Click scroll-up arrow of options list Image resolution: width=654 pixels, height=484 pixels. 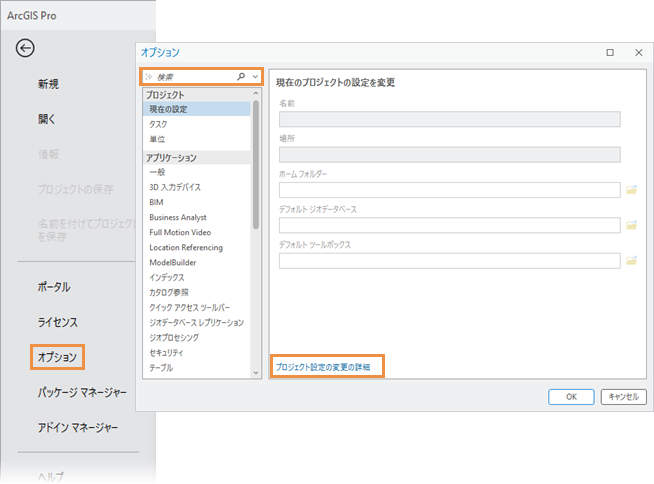coord(256,93)
